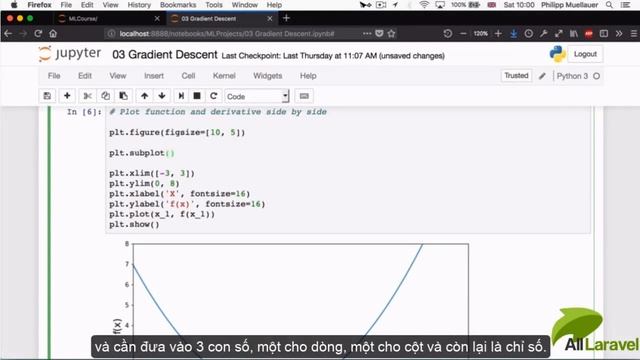The height and width of the screenshot is (360, 640).
Task: Open the Firefox hamburger menu
Action: [634, 33]
